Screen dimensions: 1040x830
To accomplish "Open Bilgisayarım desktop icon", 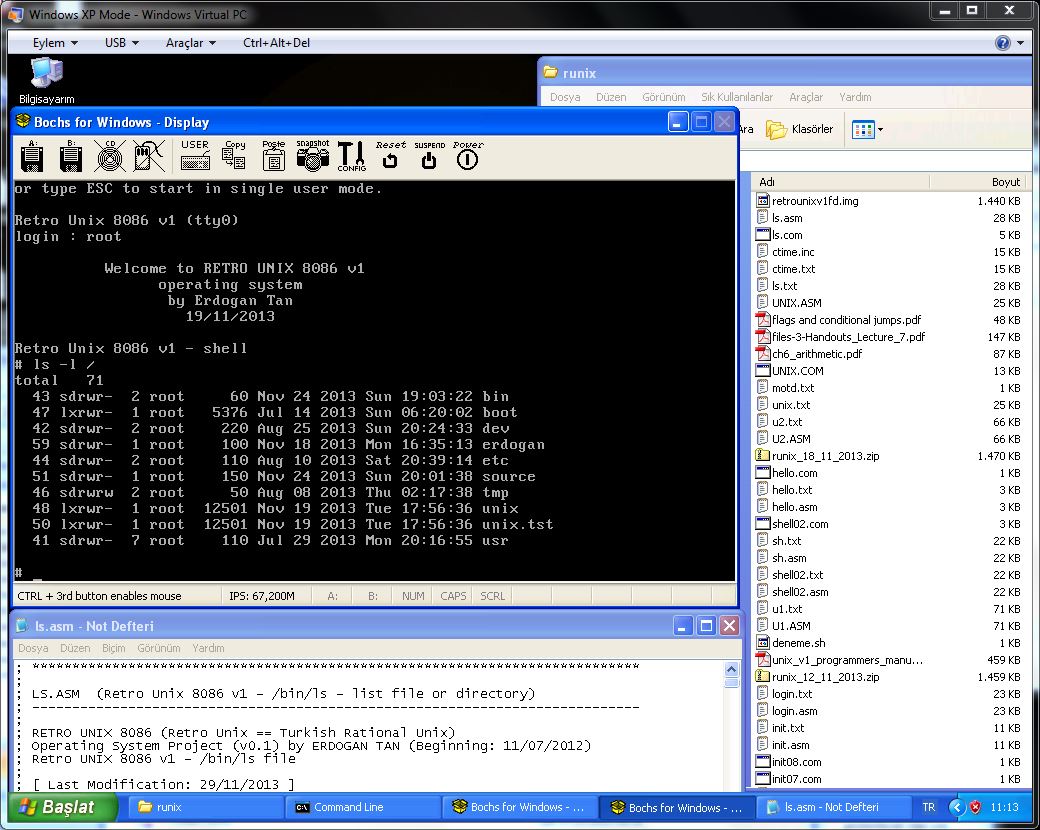I will pos(46,81).
